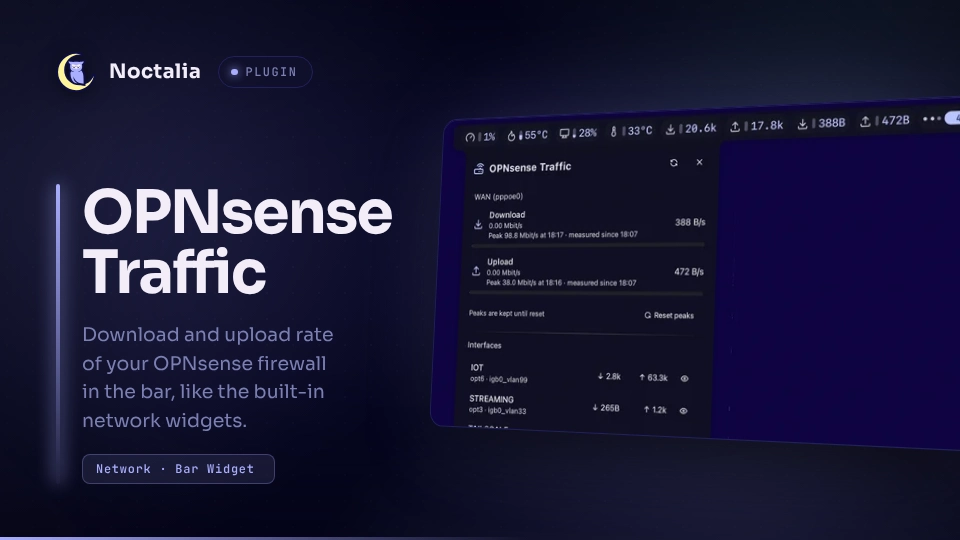Click the Noctalia owl moon logo
This screenshot has height=540, width=960.
(76, 72)
